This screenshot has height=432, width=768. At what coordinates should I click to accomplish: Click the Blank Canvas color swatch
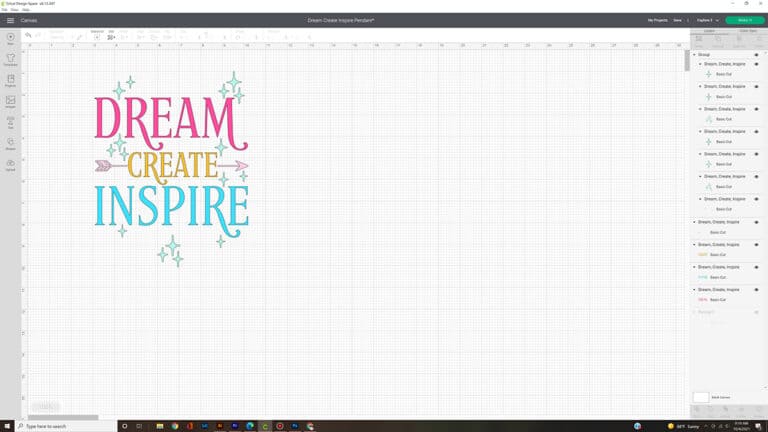701,397
